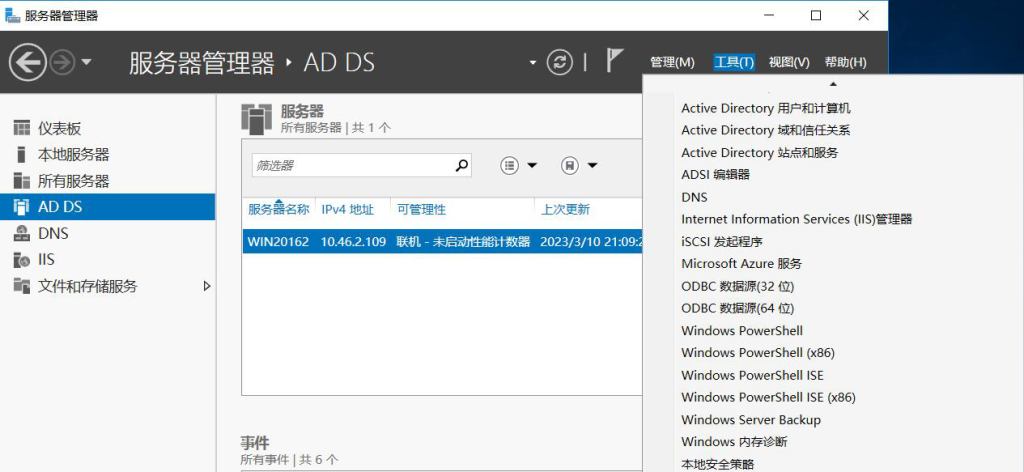Click the AD DS role icon
The height and width of the screenshot is (472, 1024).
tap(22, 206)
